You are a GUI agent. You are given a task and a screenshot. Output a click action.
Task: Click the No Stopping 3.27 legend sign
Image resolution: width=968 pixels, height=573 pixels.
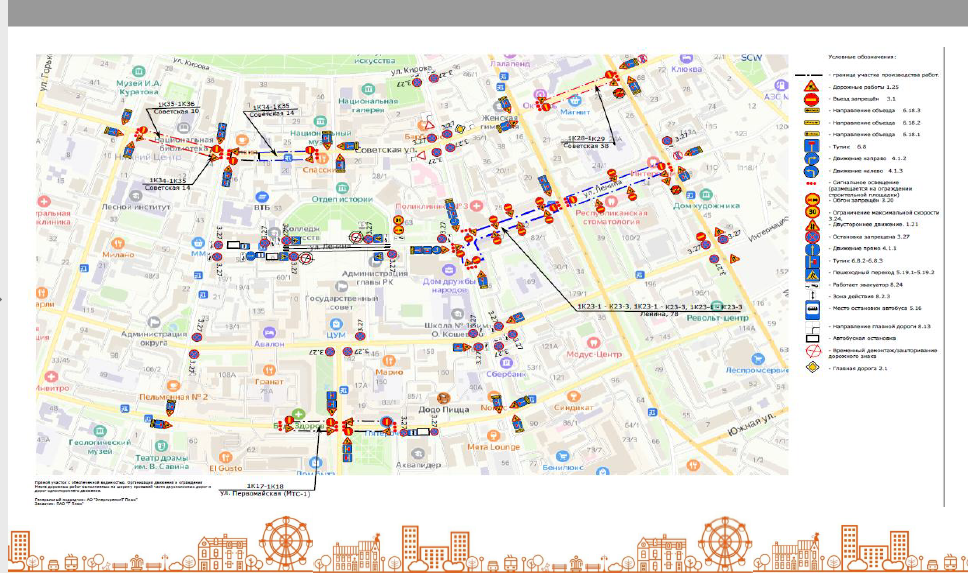pyautogui.click(x=808, y=237)
